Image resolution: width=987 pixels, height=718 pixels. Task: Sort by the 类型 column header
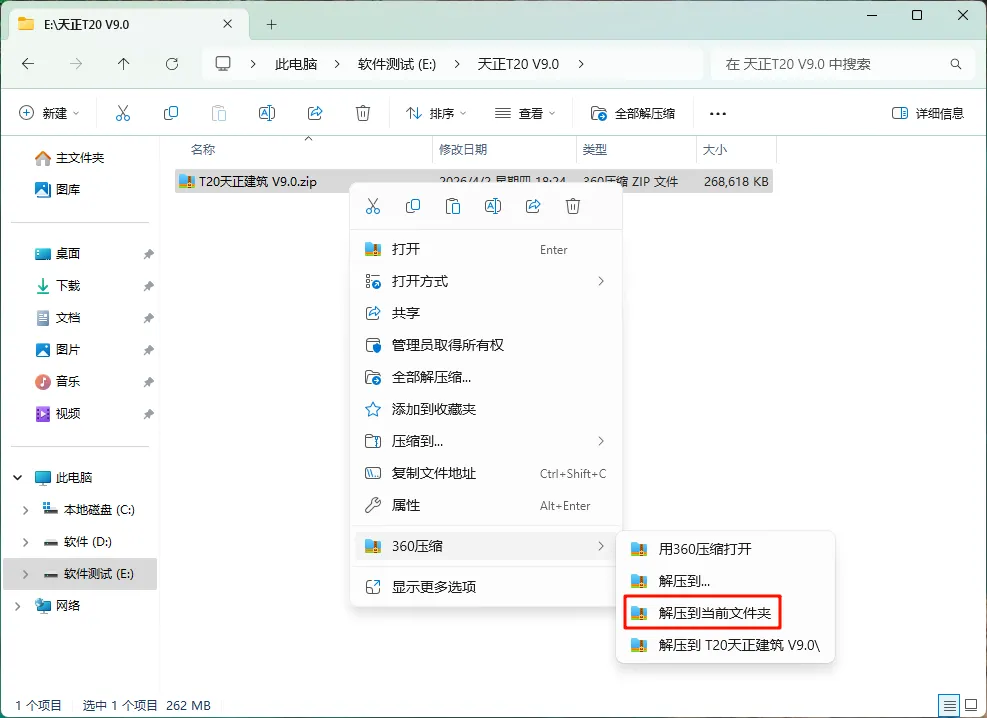pyautogui.click(x=595, y=149)
